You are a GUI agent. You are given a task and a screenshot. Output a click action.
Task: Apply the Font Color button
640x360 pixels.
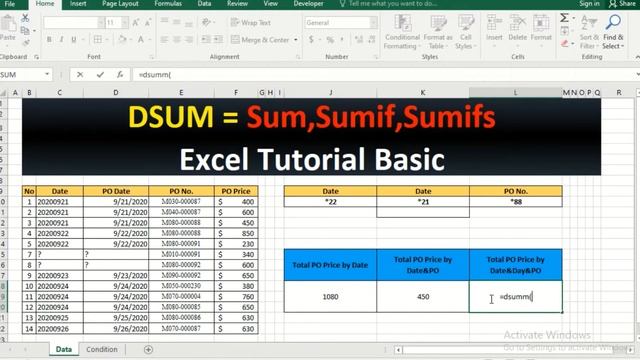click(x=140, y=40)
